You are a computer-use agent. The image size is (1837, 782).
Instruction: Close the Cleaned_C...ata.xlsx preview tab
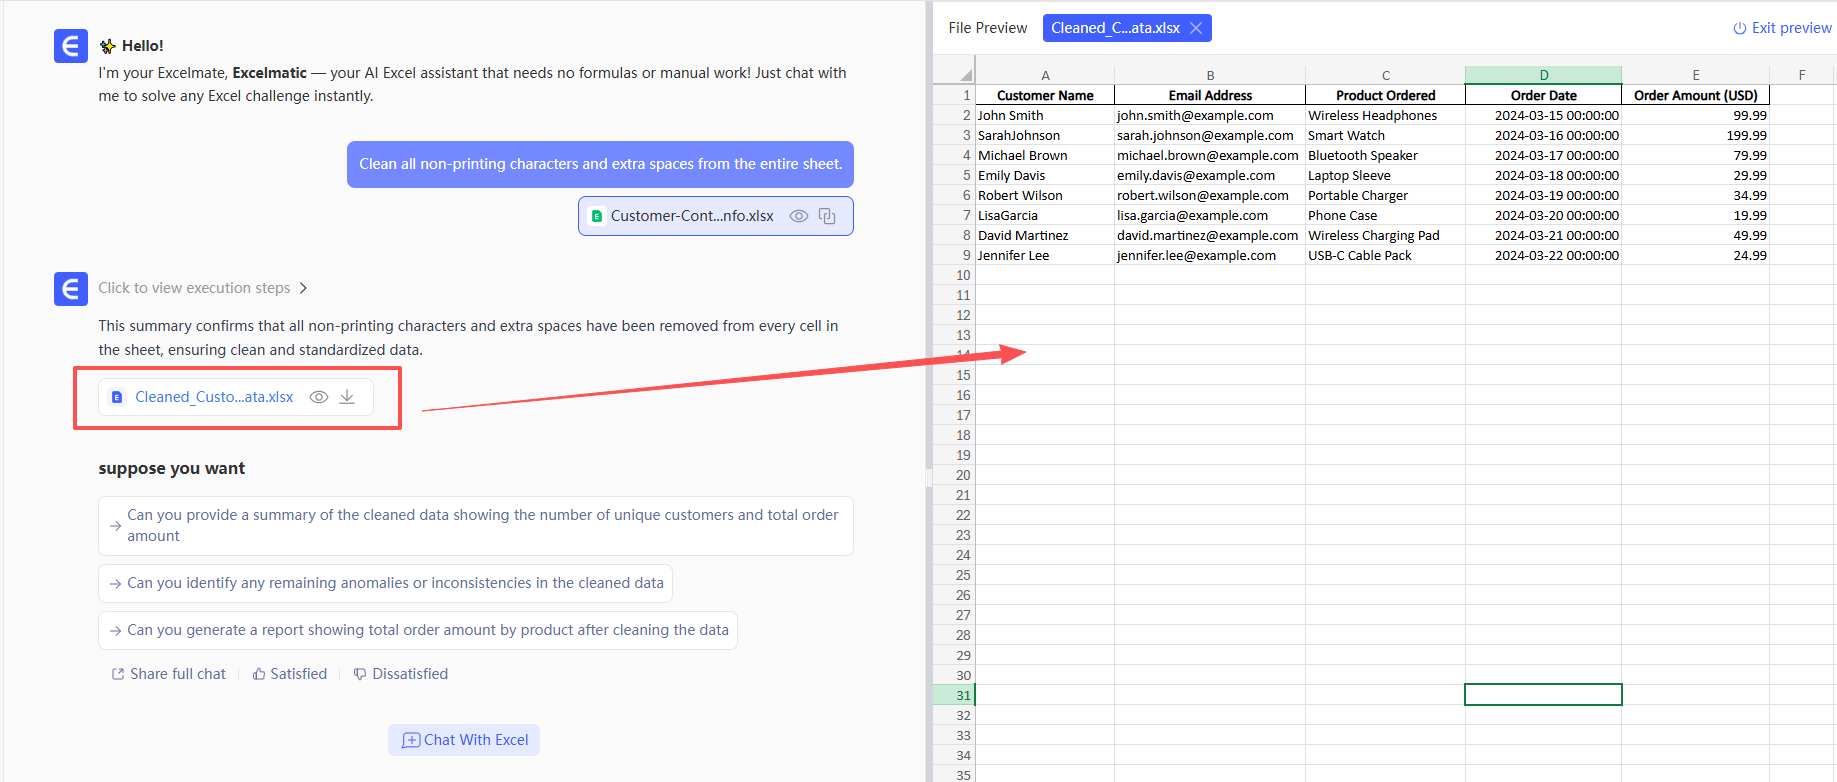click(x=1196, y=28)
